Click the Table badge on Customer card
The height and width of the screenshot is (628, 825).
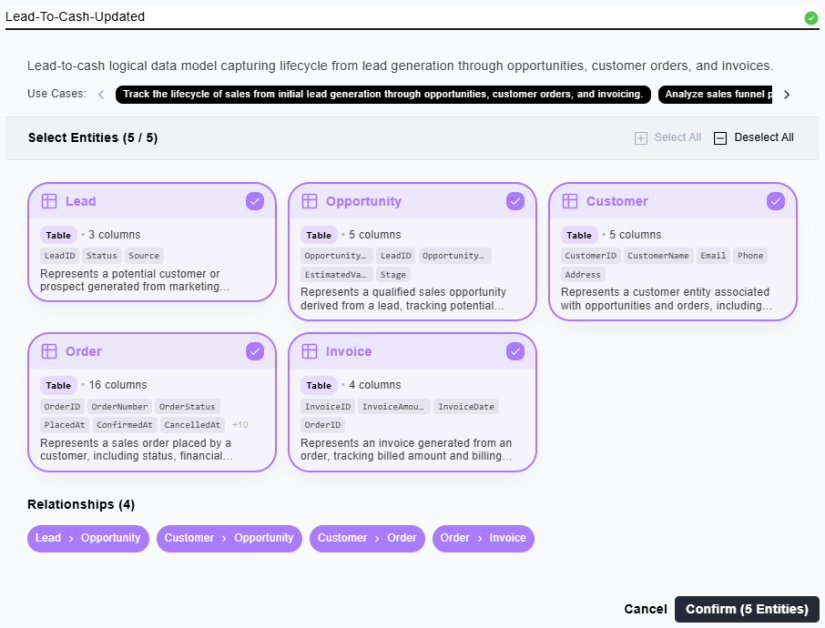point(579,235)
